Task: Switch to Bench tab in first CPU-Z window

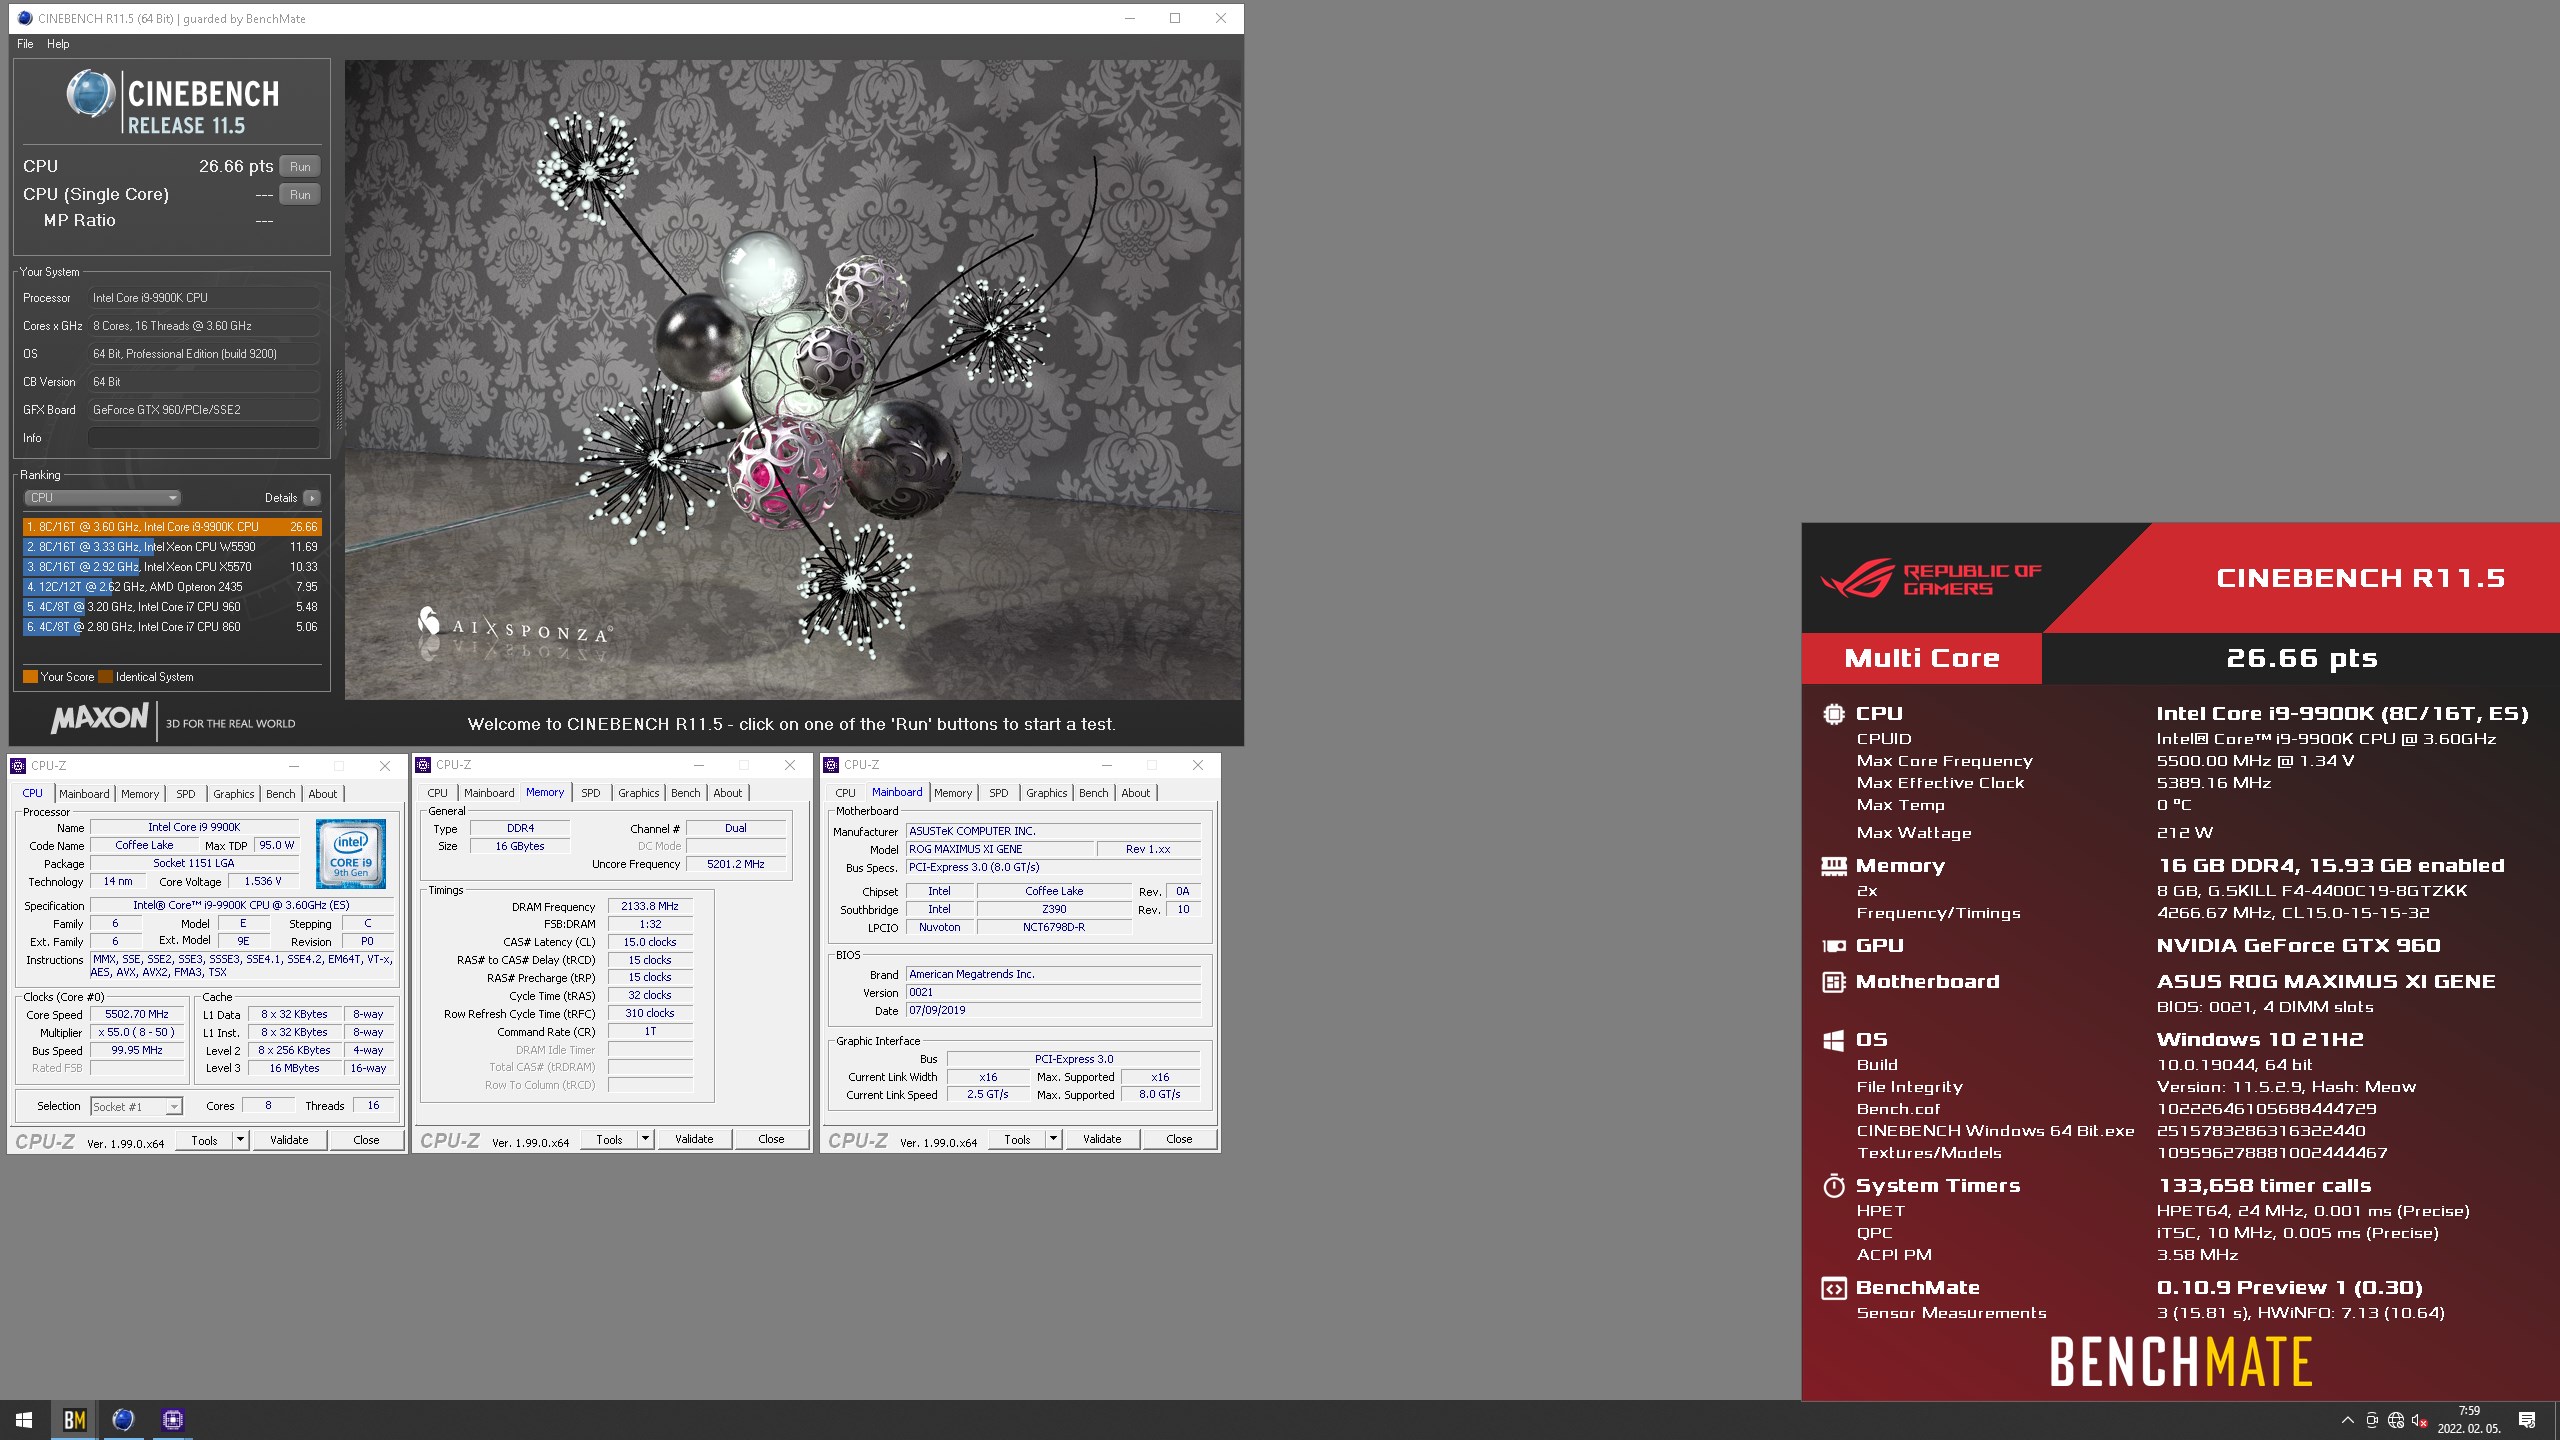Action: 281,794
